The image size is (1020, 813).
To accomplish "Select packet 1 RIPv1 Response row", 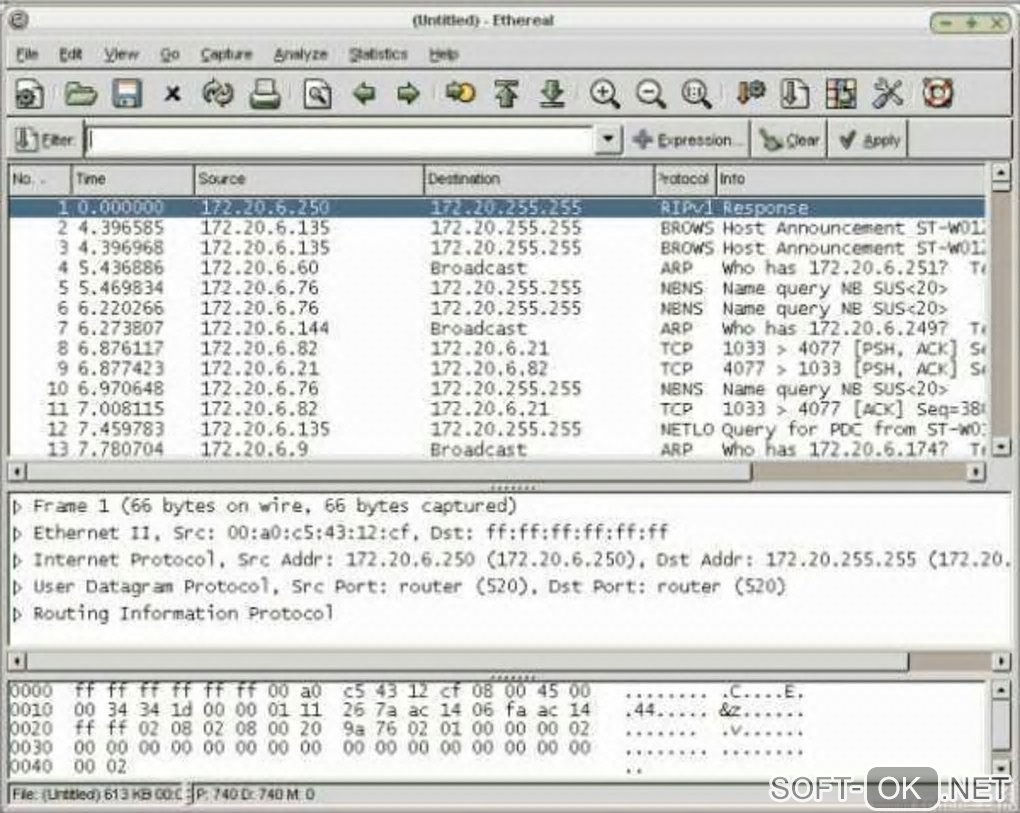I will click(497, 207).
